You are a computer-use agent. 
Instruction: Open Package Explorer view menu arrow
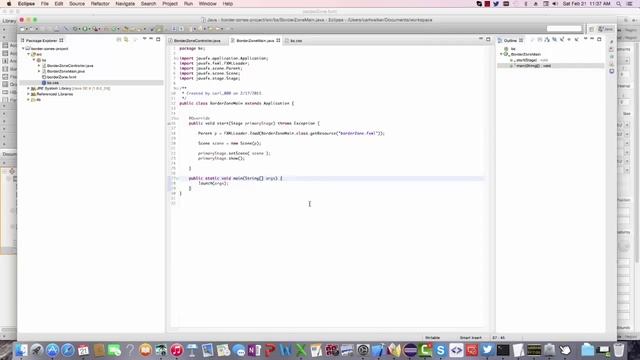[144, 39]
